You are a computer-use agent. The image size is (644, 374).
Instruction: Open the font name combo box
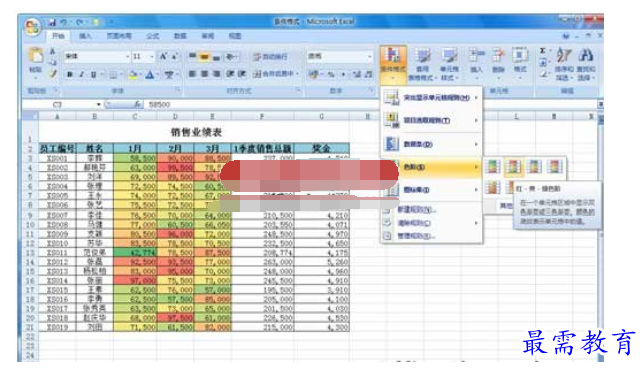coord(96,56)
